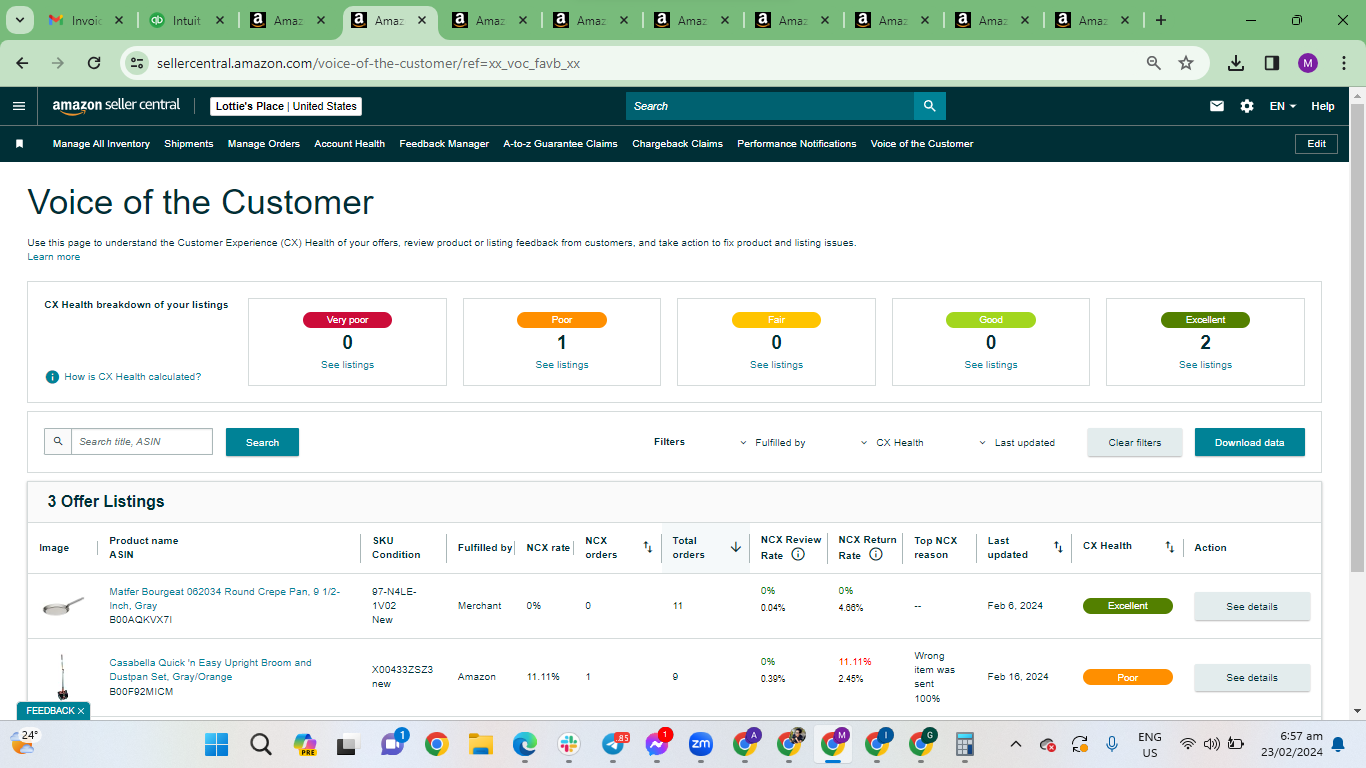
Task: Click See details for Casabella broom
Action: pyautogui.click(x=1252, y=677)
